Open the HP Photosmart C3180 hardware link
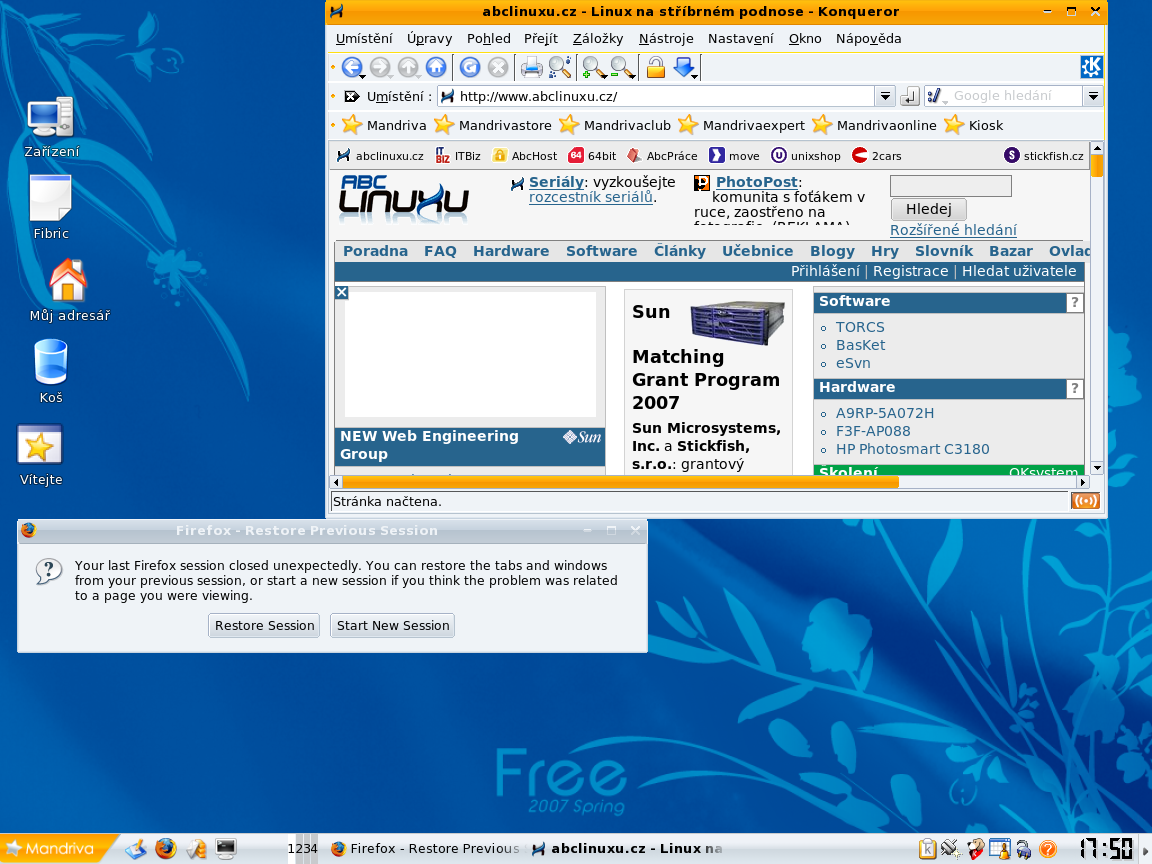 pos(912,449)
